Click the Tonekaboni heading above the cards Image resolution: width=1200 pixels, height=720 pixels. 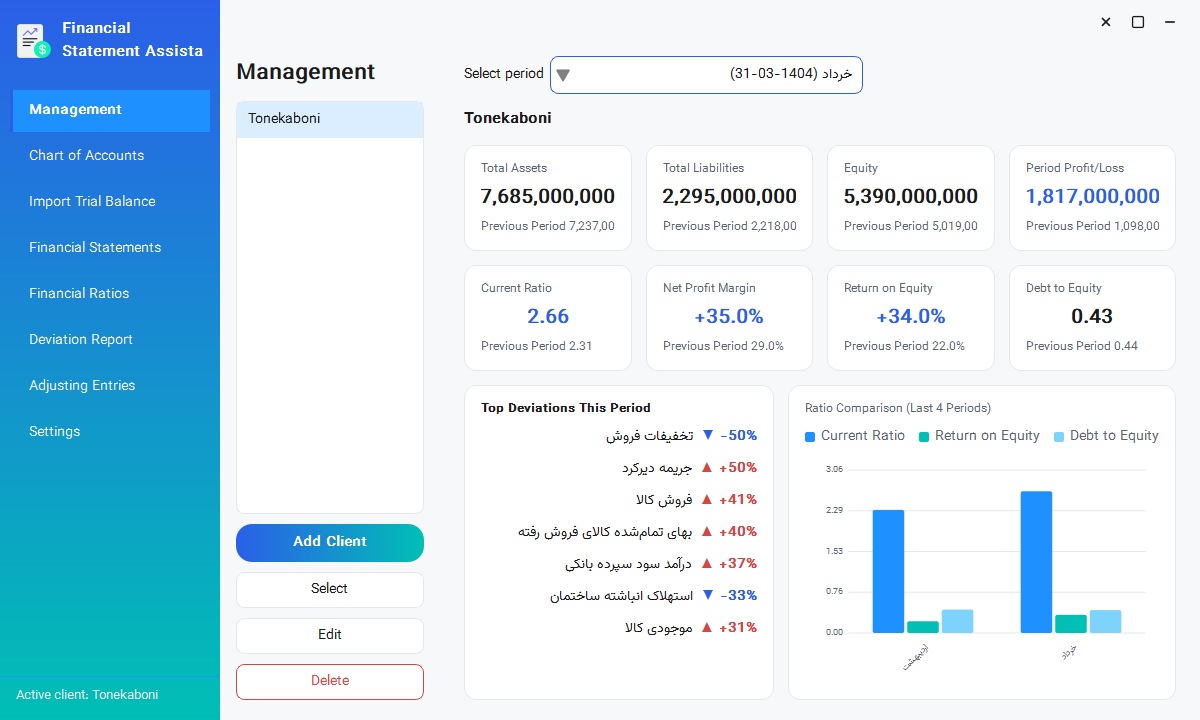(508, 118)
